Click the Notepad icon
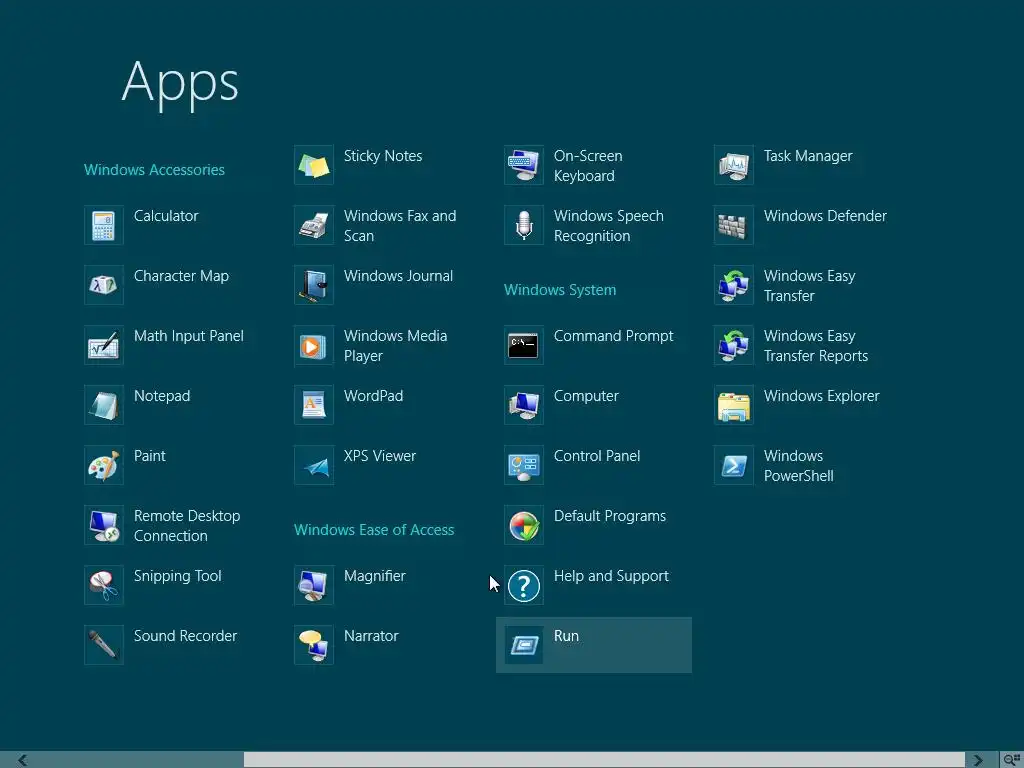1024x768 pixels. (x=104, y=406)
